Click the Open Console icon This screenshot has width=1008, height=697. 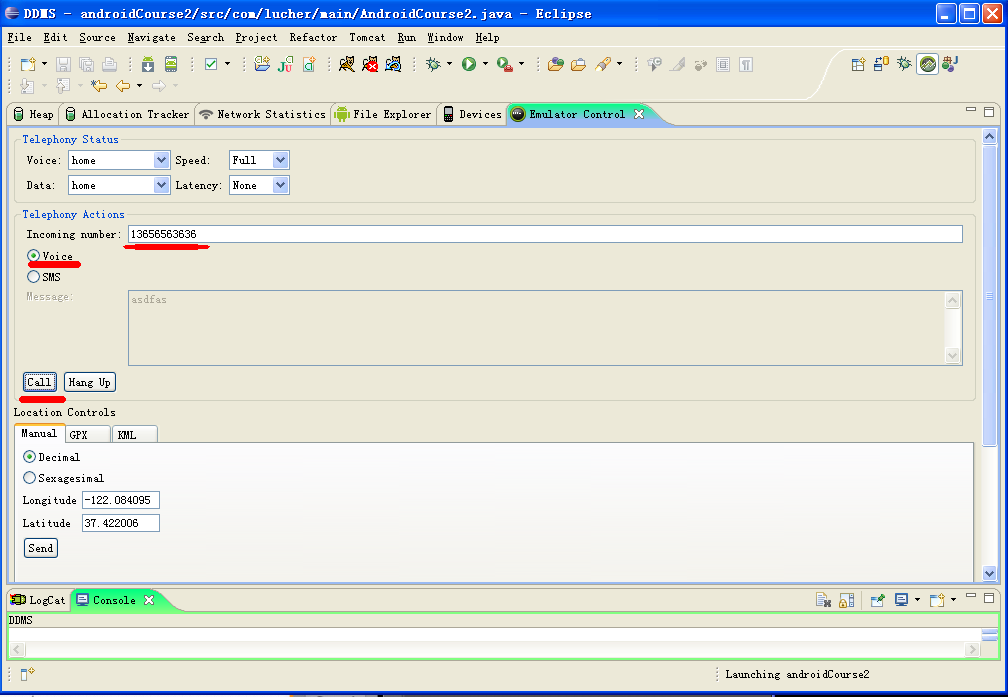[937, 600]
